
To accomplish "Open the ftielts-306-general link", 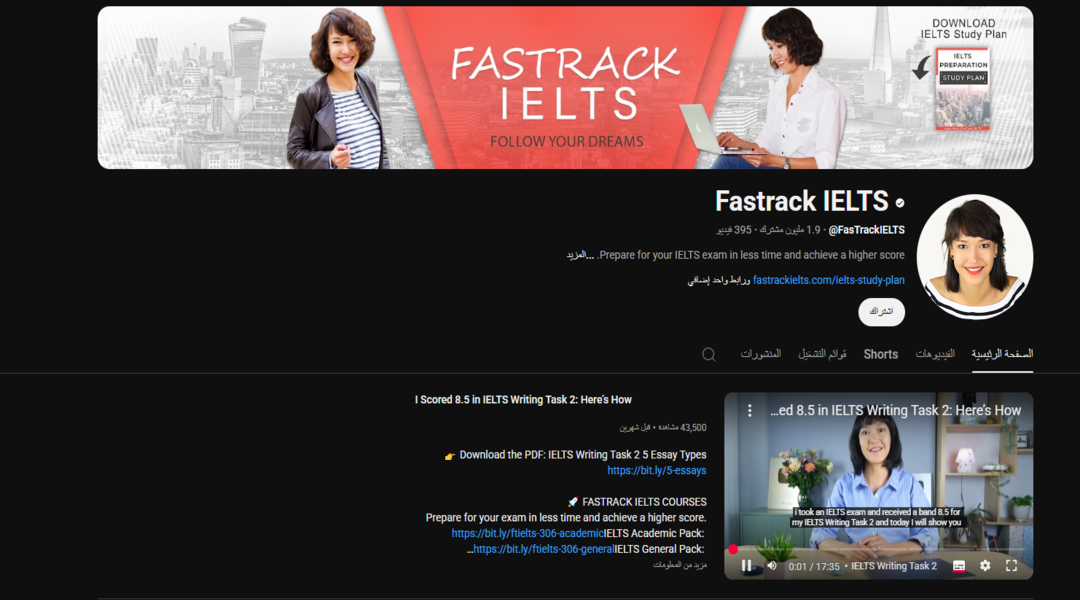I will [x=543, y=549].
